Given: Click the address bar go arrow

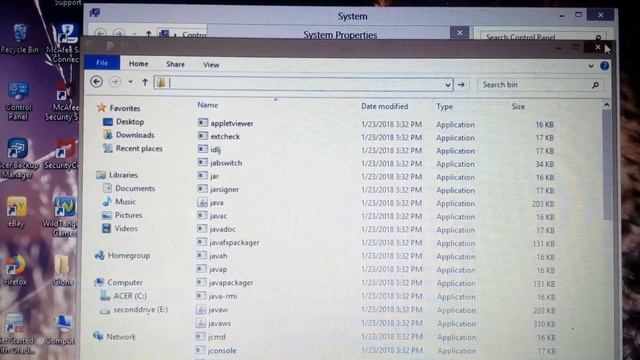Looking at the screenshot, I should pyautogui.click(x=461, y=85).
